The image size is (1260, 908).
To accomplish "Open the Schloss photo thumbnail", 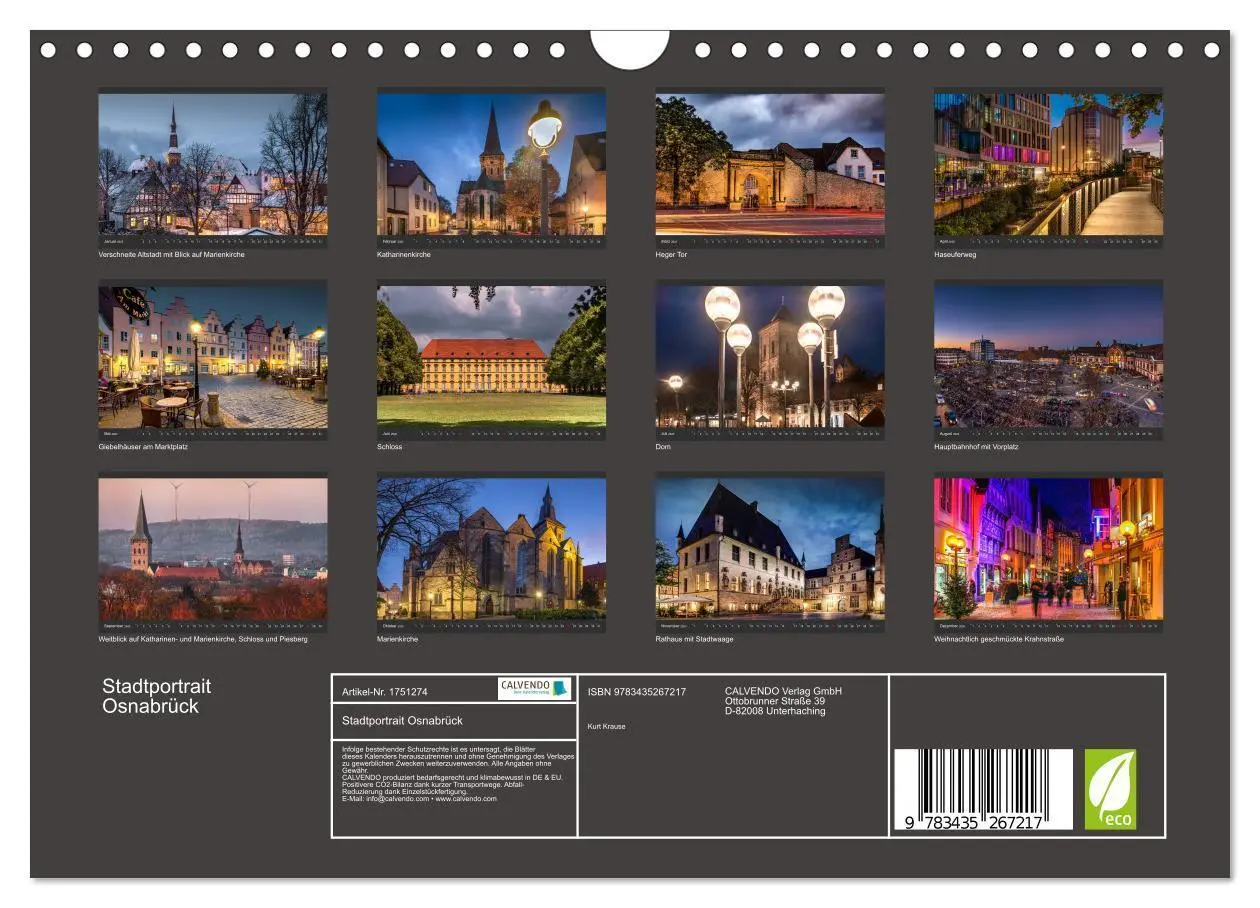I will coord(491,357).
